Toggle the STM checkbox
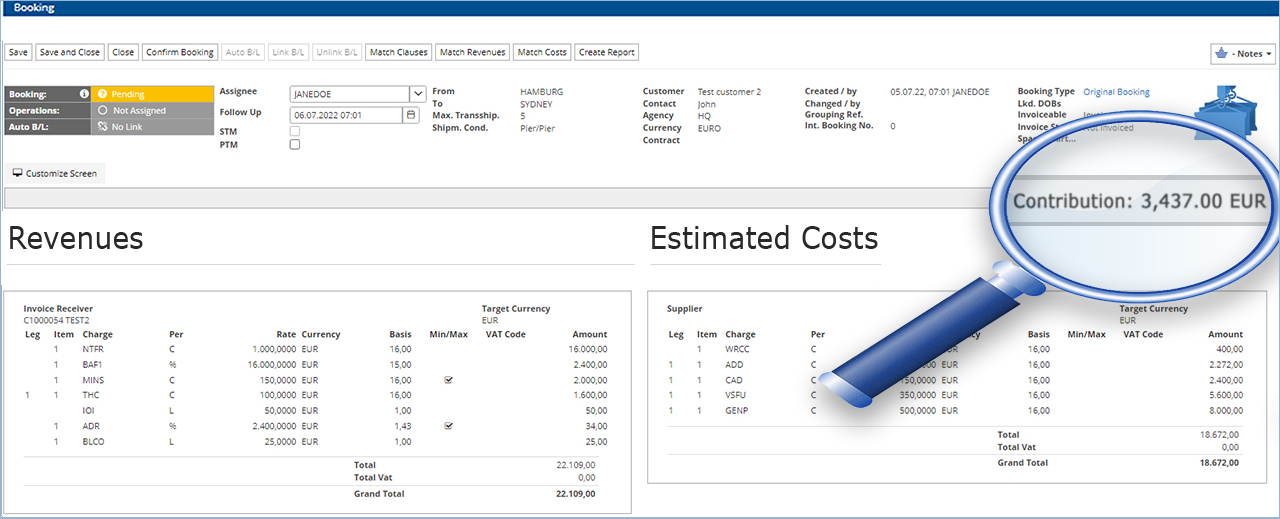 pos(294,131)
